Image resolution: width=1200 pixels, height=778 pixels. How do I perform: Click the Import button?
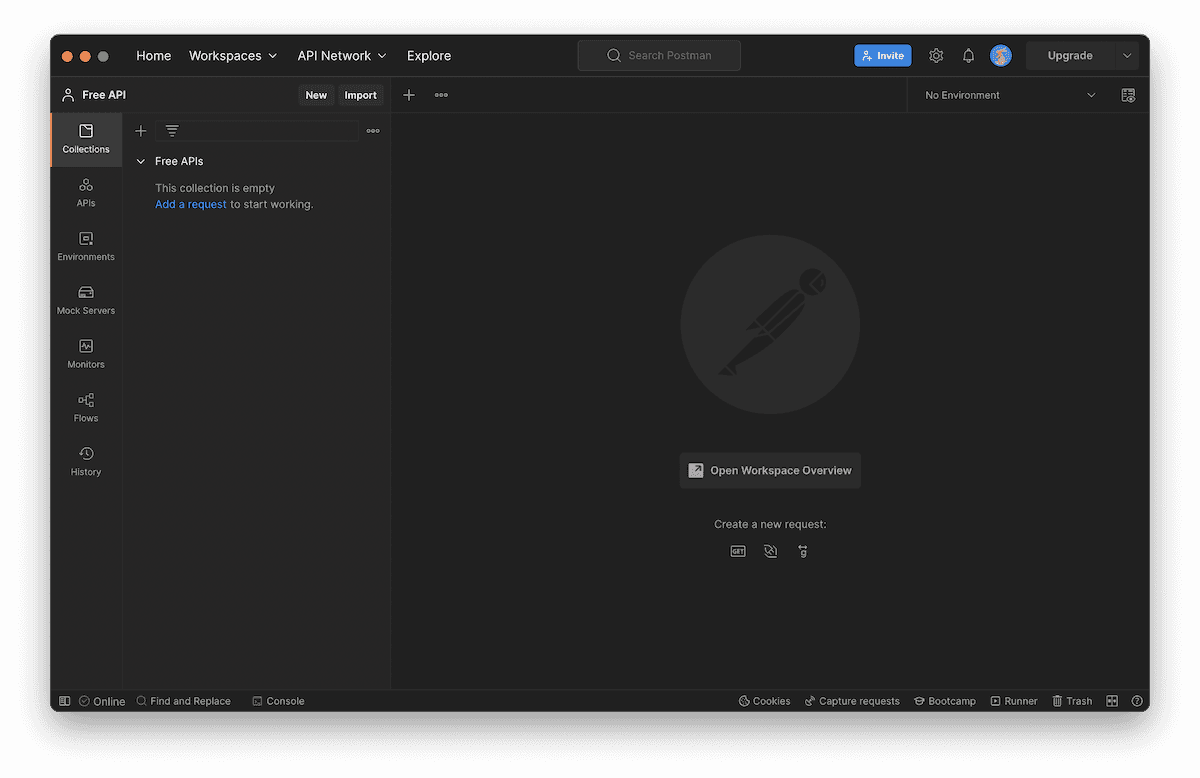(x=361, y=95)
